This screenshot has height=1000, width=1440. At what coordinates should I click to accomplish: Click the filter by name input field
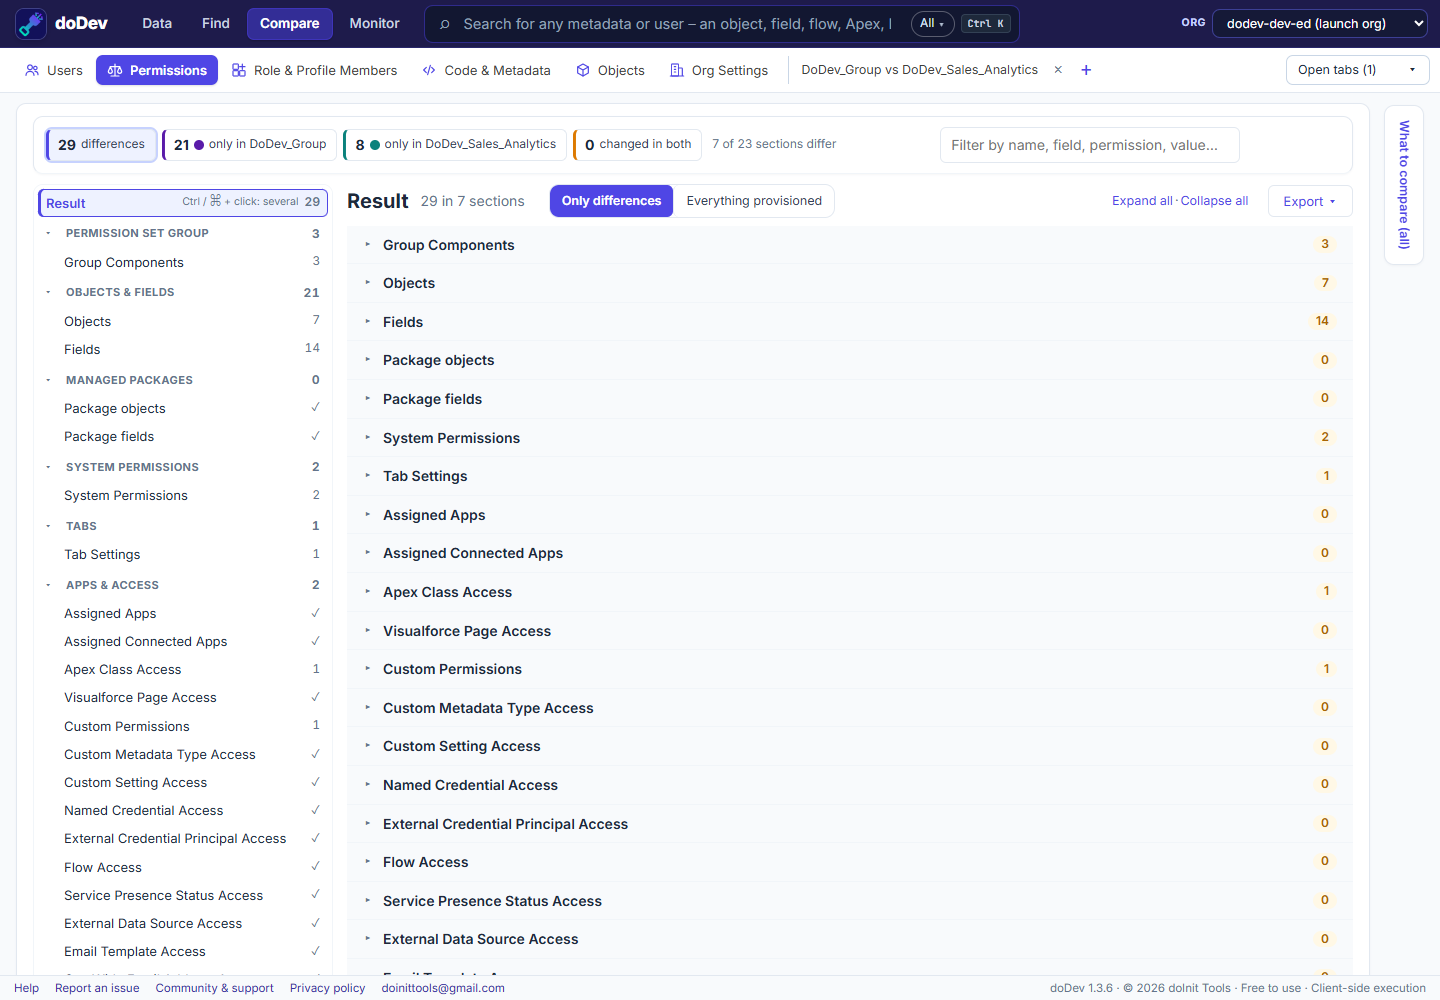click(x=1090, y=145)
